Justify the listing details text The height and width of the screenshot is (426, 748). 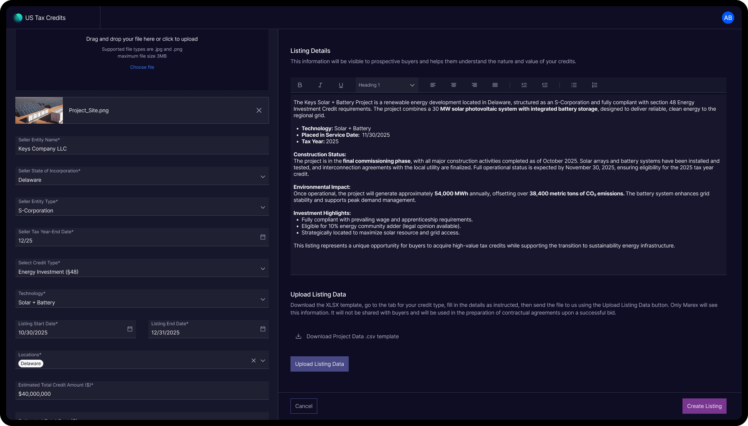(x=495, y=85)
